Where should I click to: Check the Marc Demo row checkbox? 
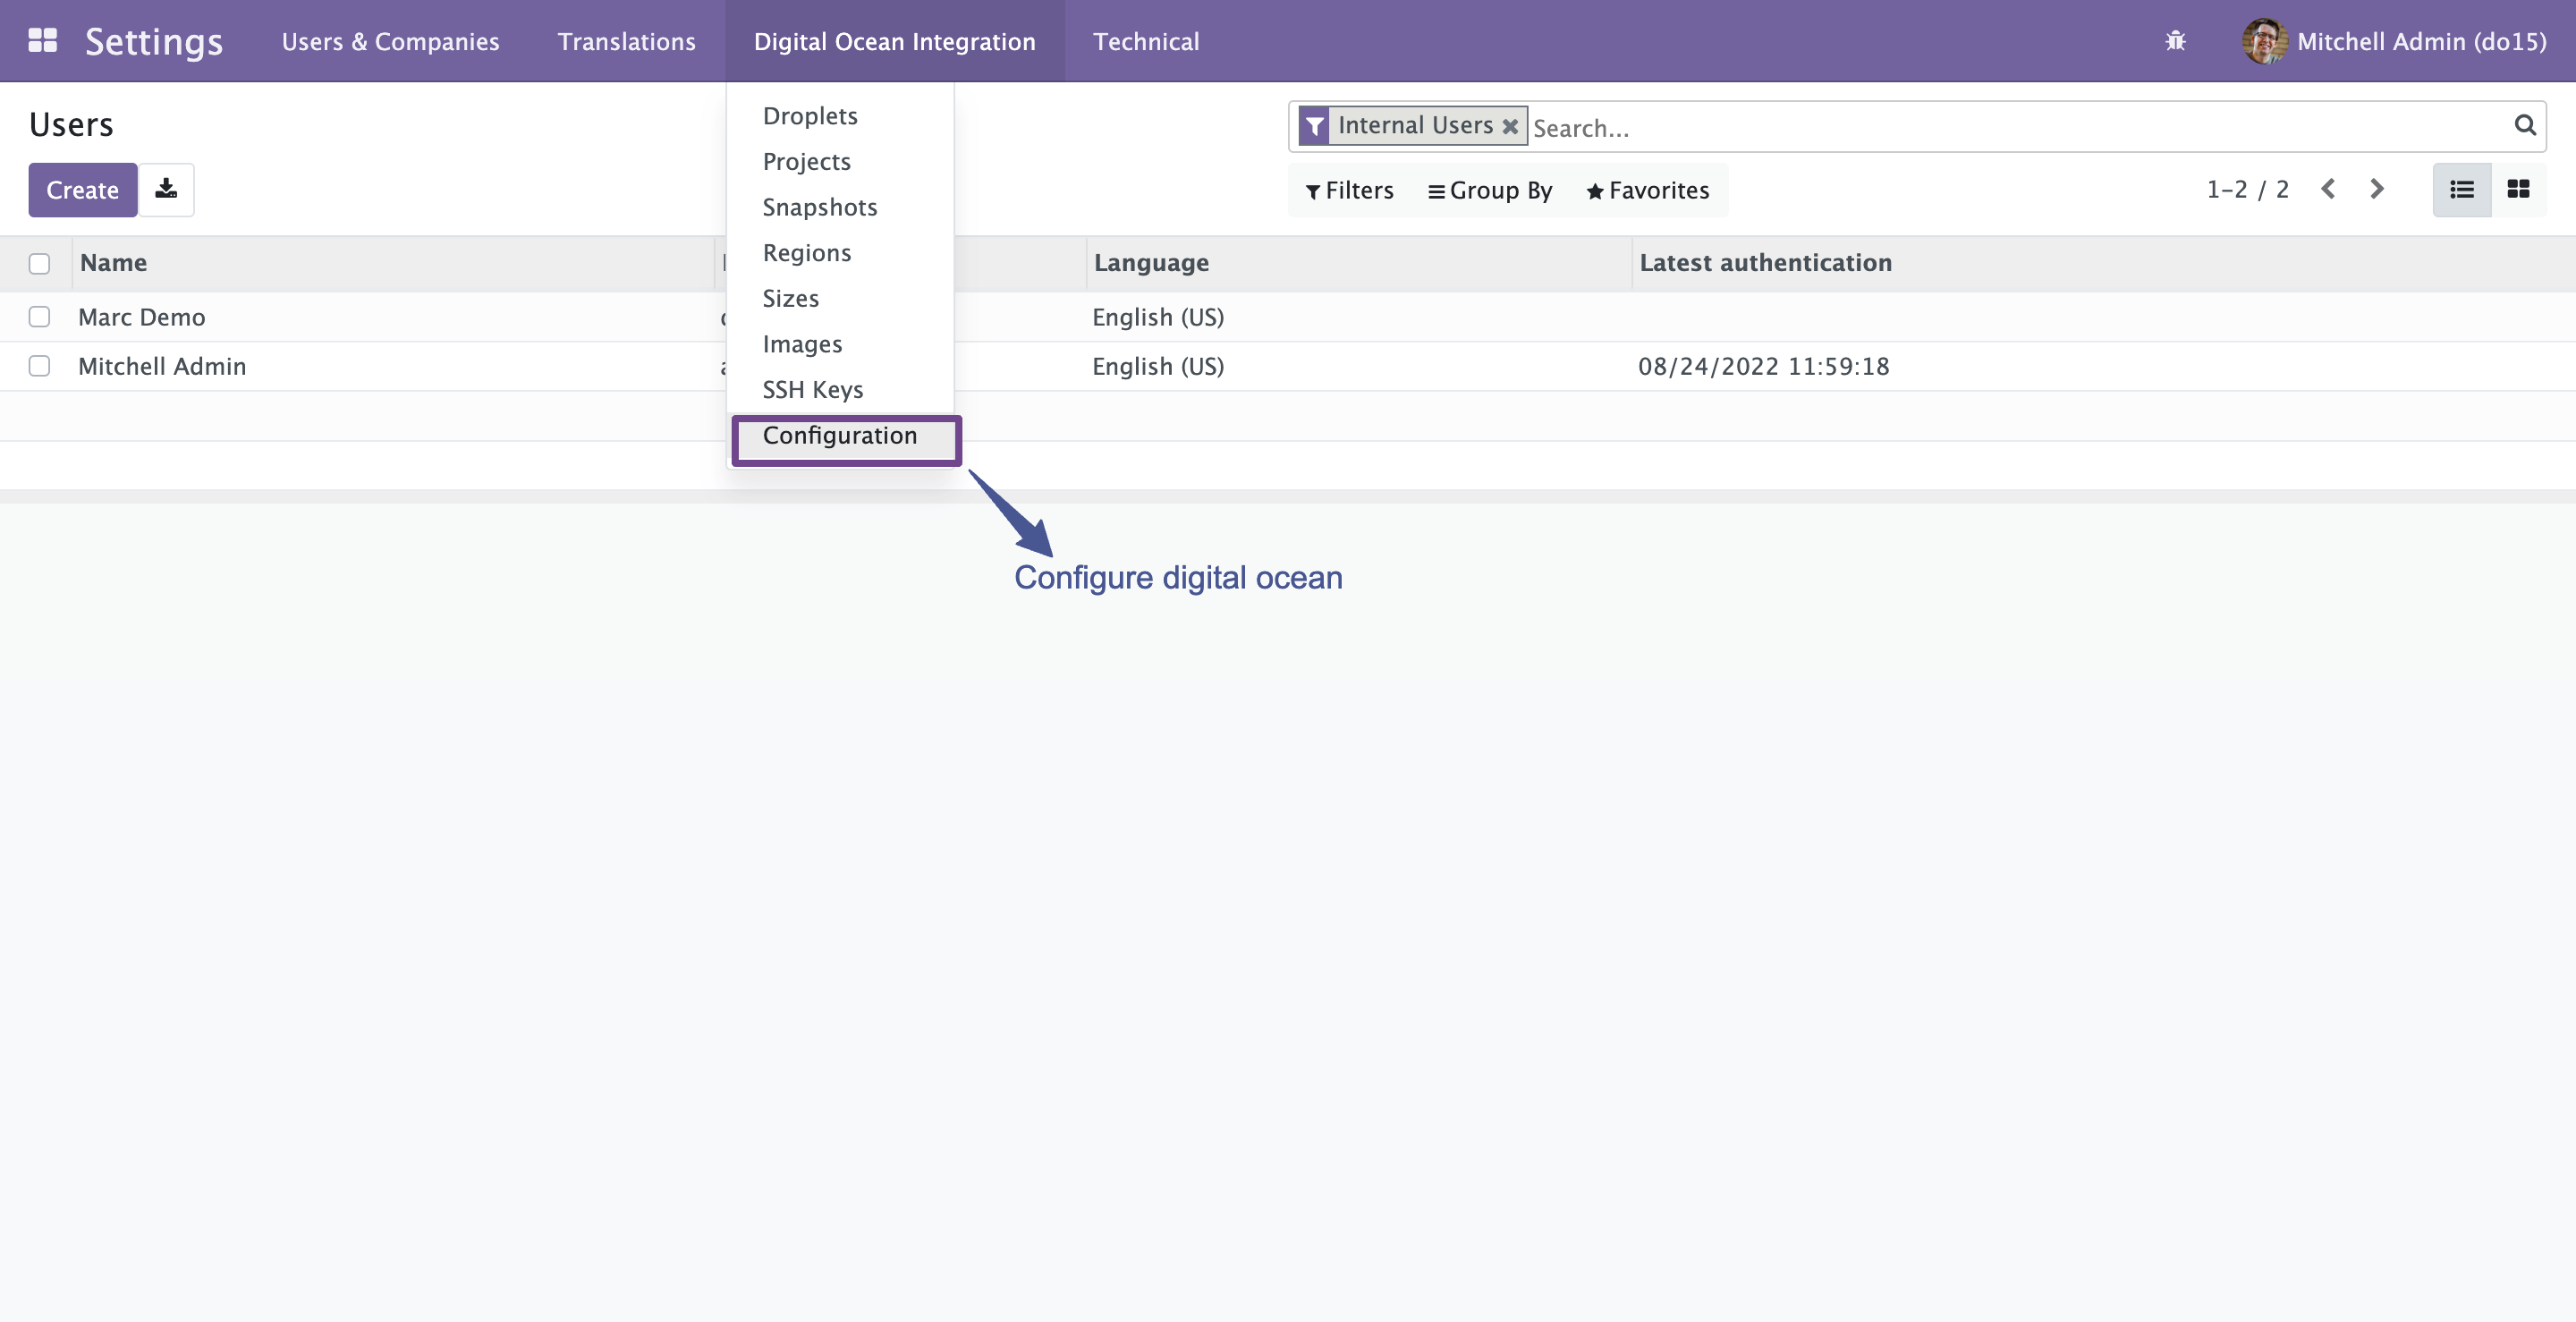(x=40, y=317)
